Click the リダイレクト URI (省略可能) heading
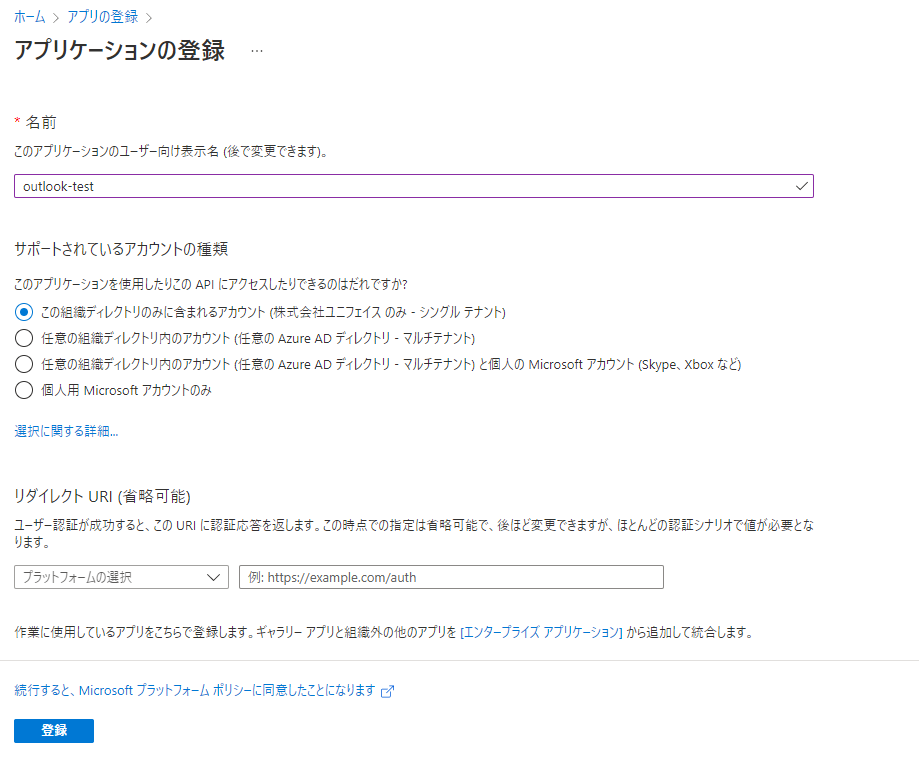This screenshot has height=758, width=919. (103, 497)
